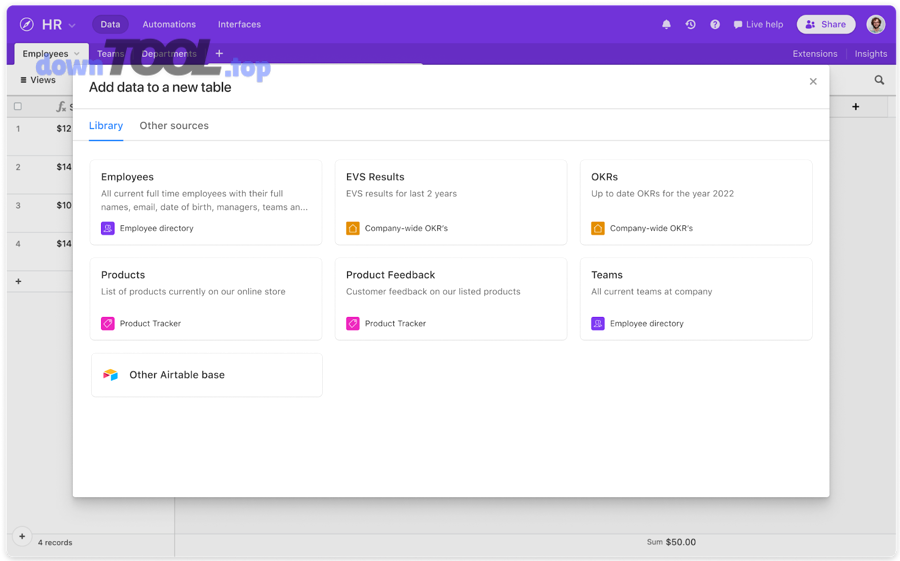Toggle the Views sidebar
Image resolution: width=900 pixels, height=561 pixels.
point(38,80)
